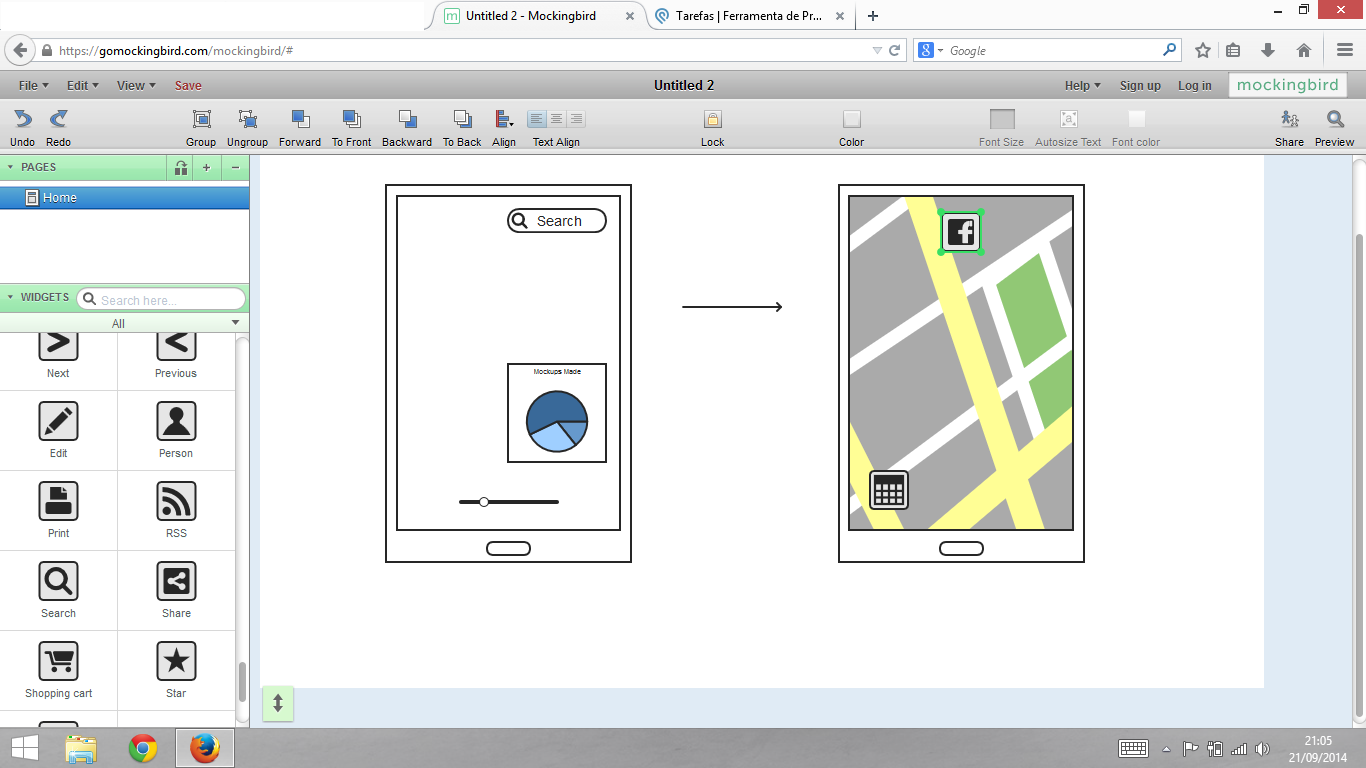Click the To Back toolbar icon
This screenshot has width=1366, height=768.
[462, 120]
